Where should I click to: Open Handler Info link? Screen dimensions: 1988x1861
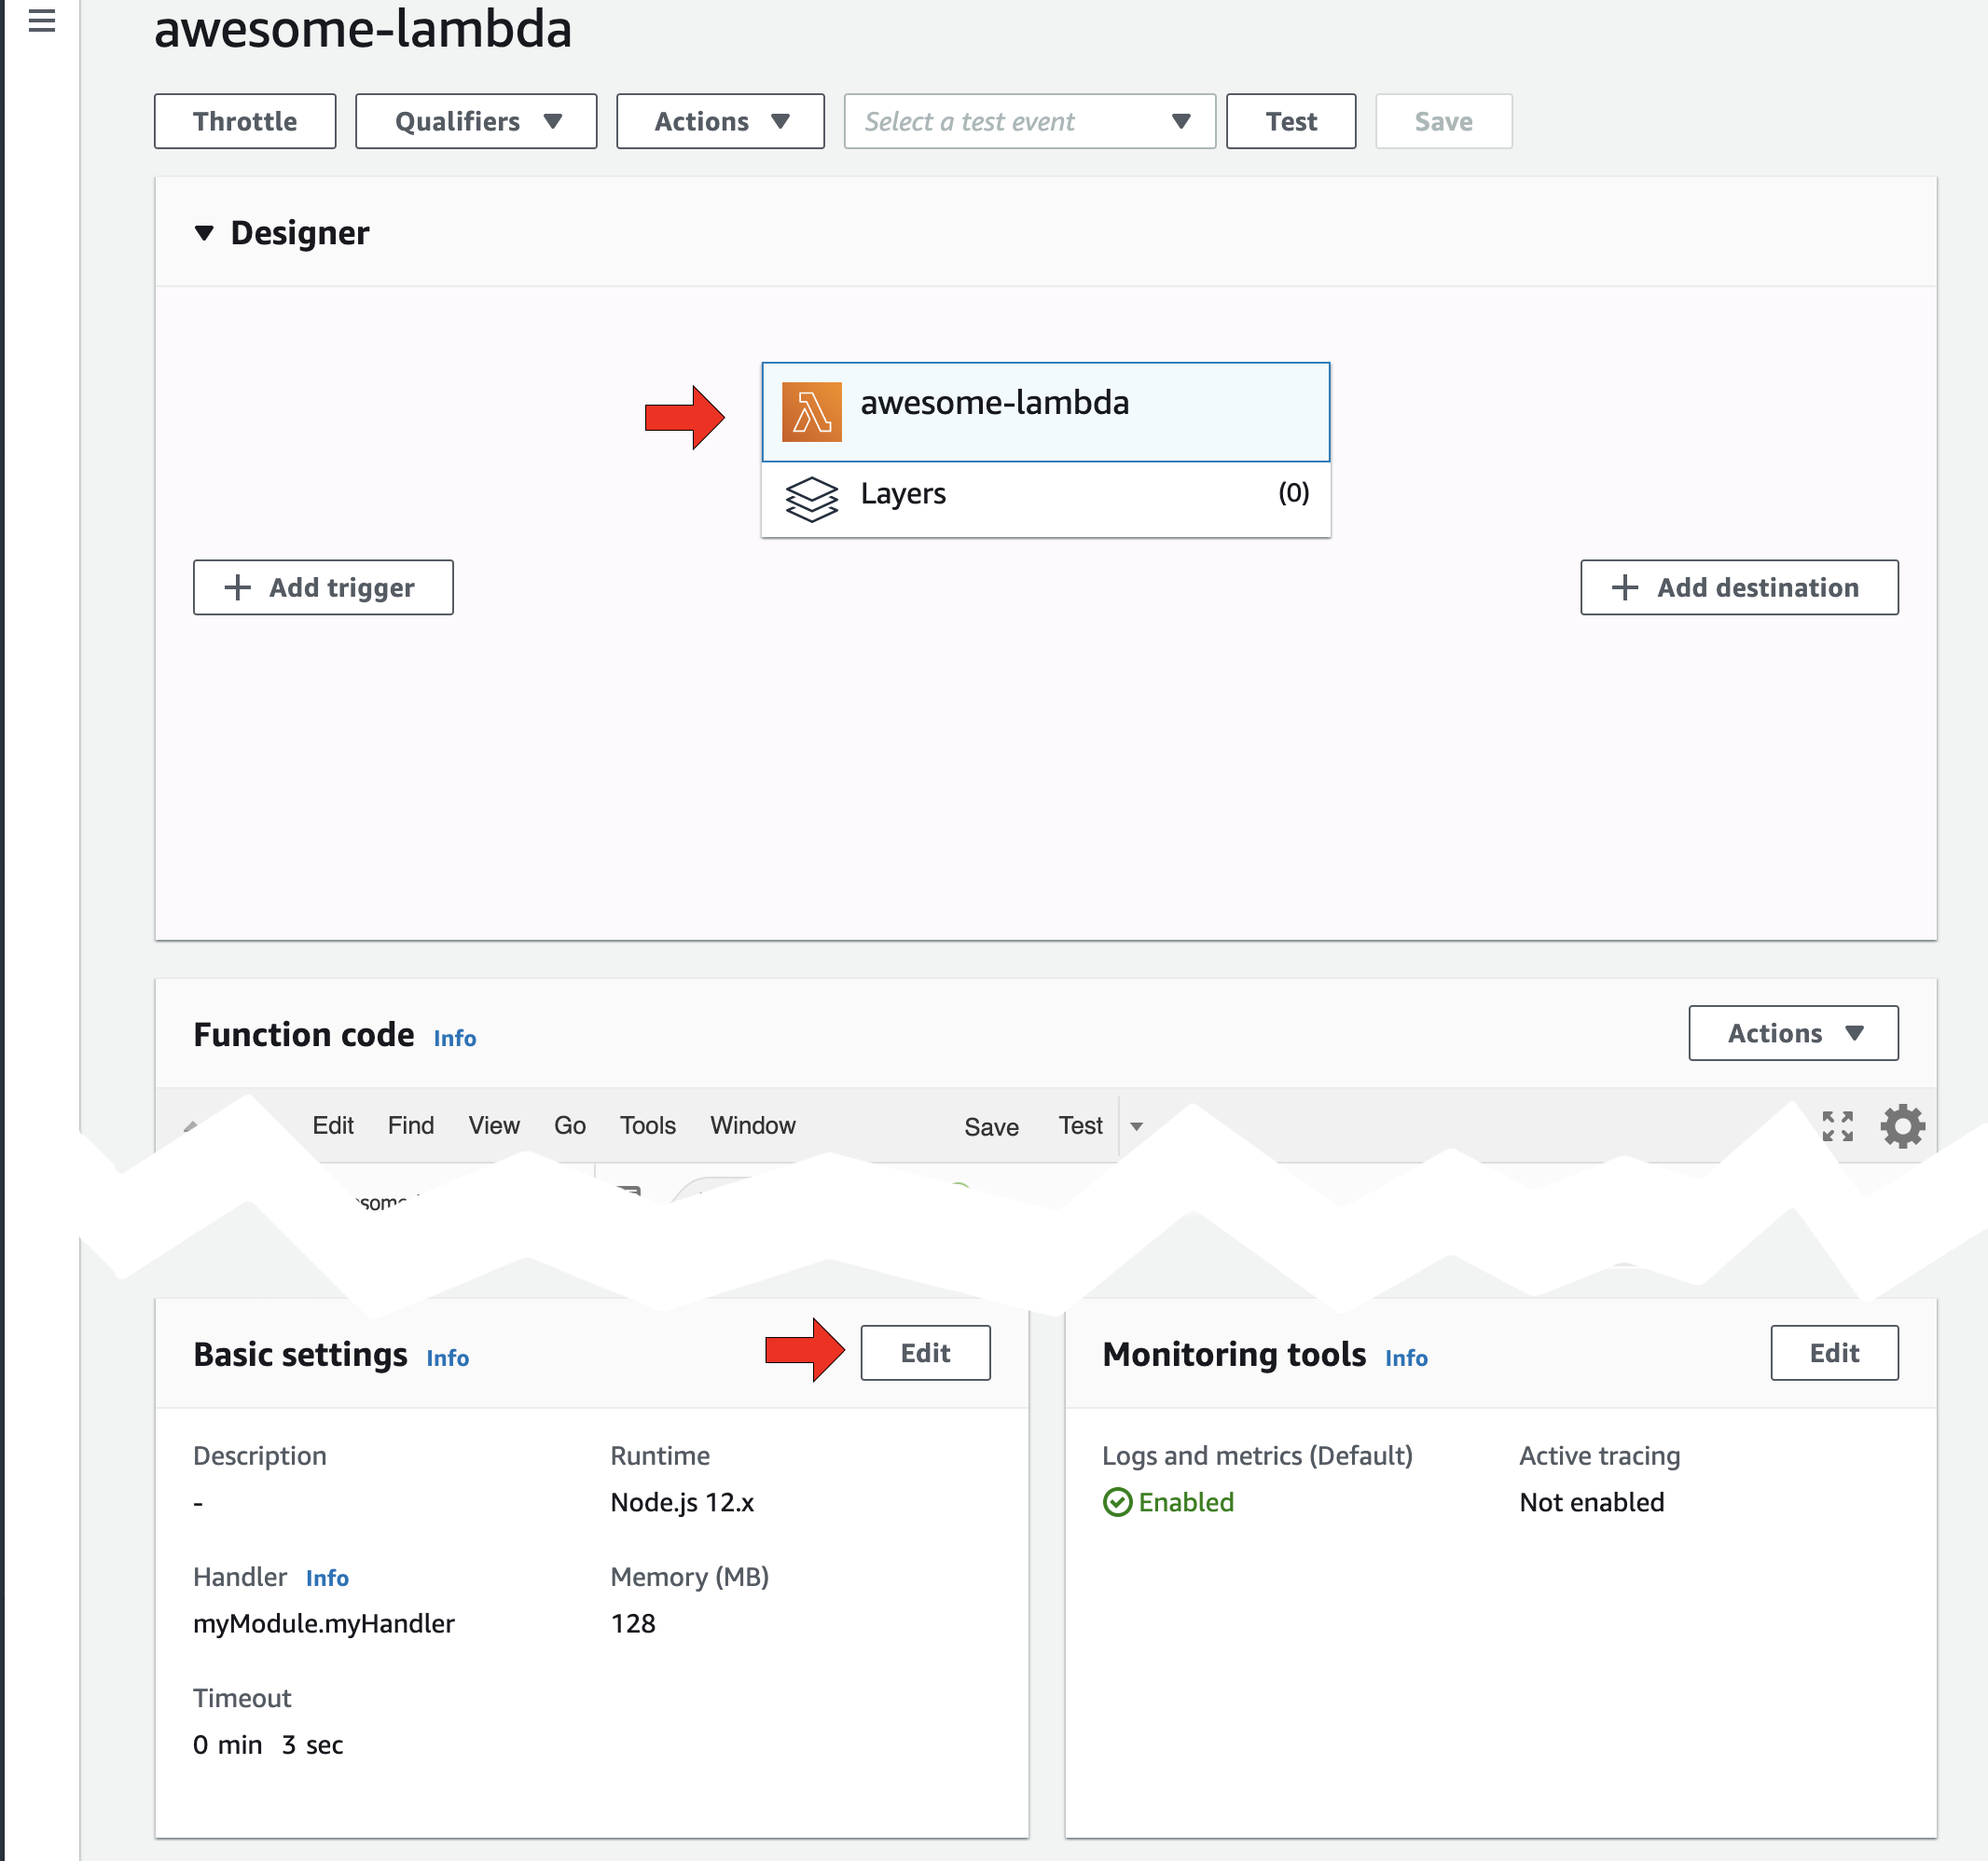[x=327, y=1578]
